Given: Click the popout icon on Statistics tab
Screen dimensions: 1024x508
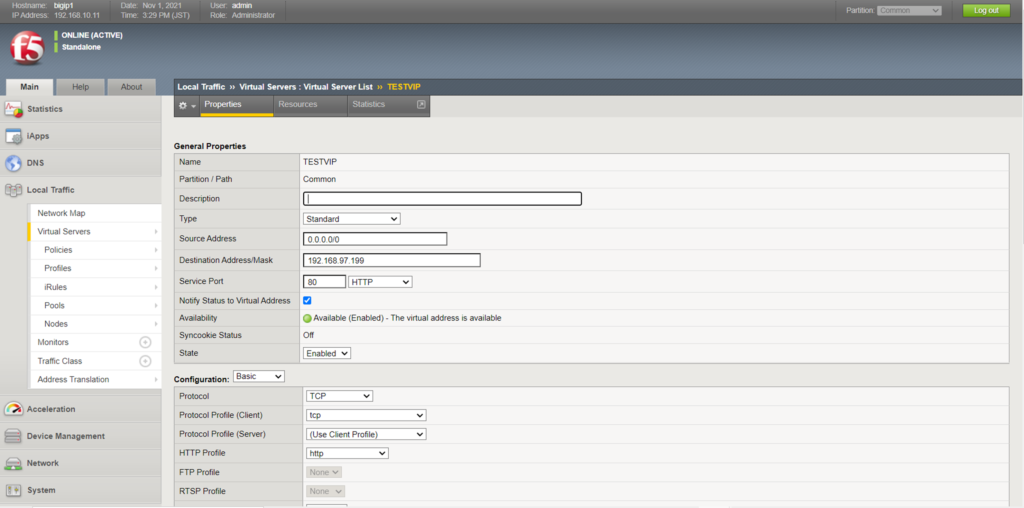Looking at the screenshot, I should click(421, 104).
